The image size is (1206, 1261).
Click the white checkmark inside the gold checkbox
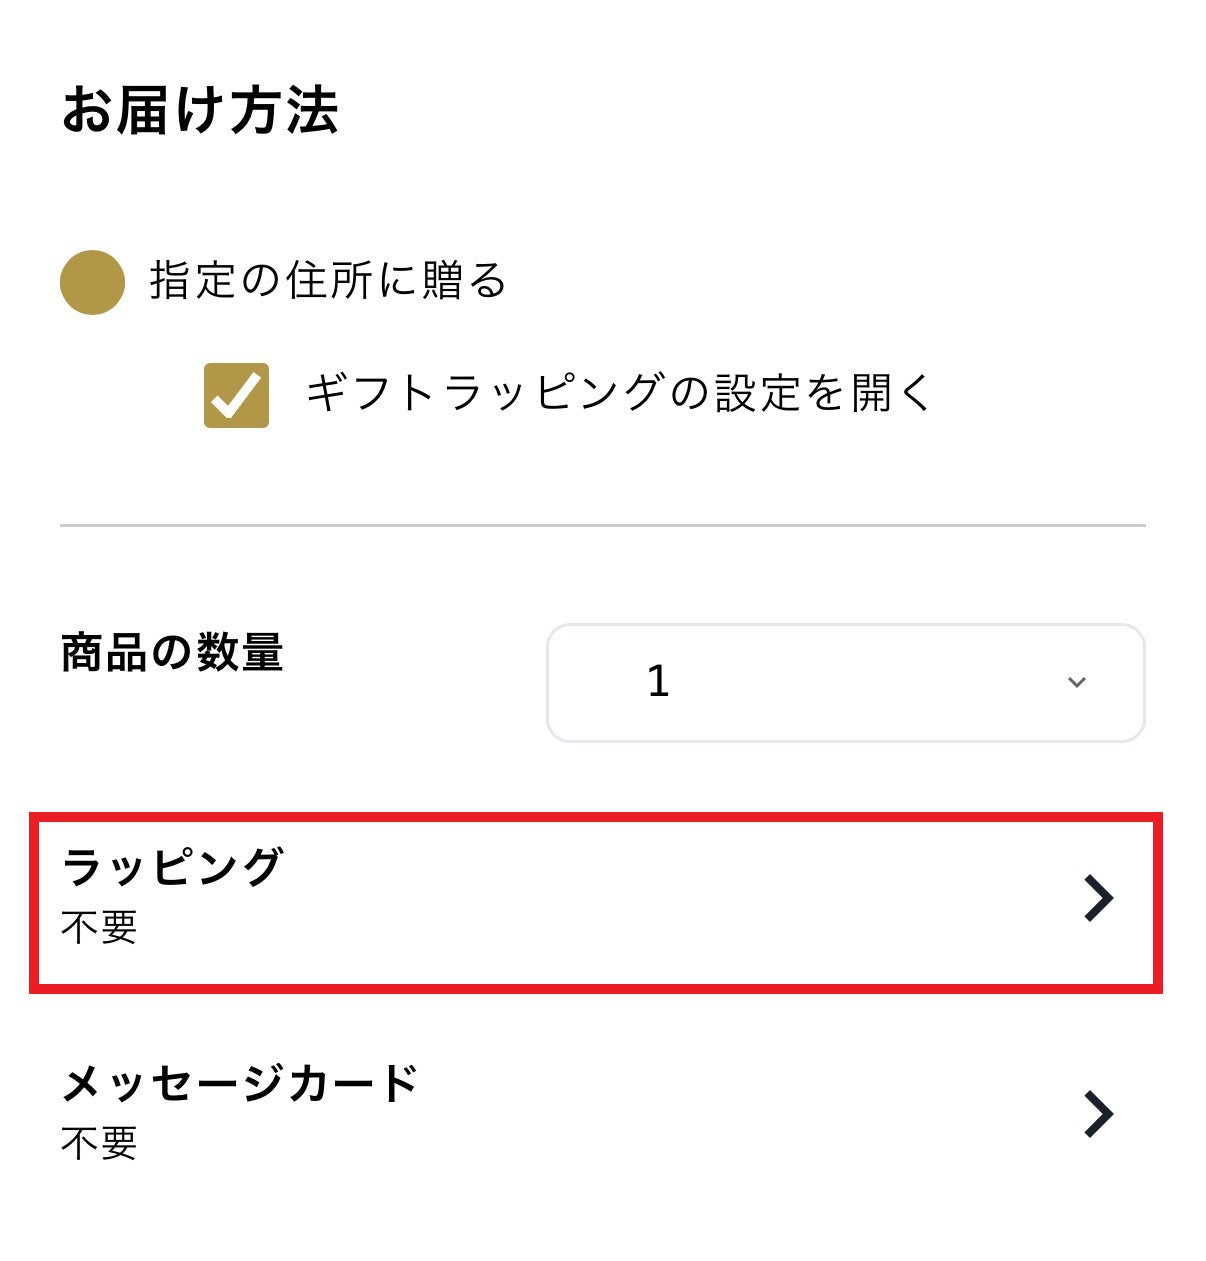[x=237, y=396]
